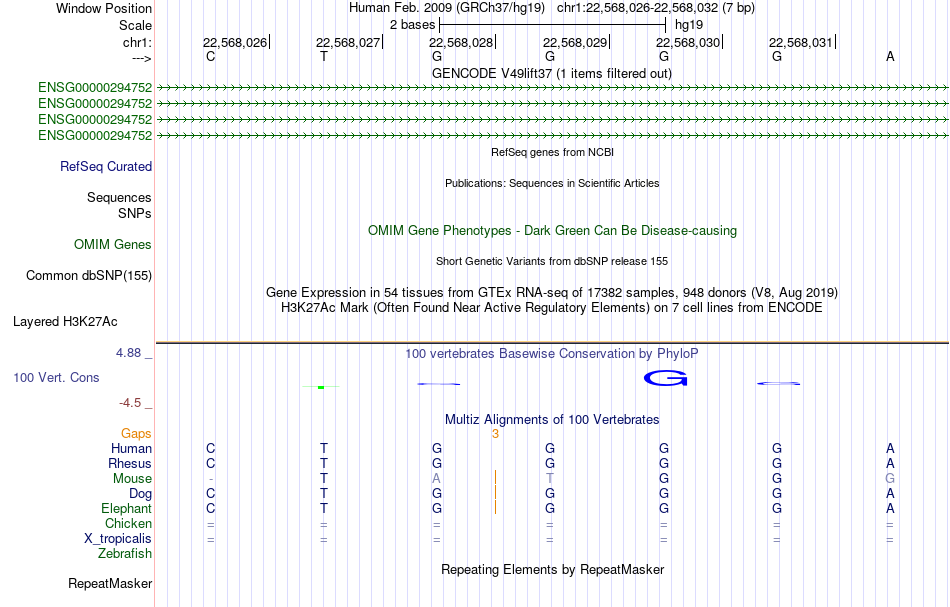Click the GENCODE V49lift37 track title
Screen dimensions: 950x607
click(x=551, y=73)
